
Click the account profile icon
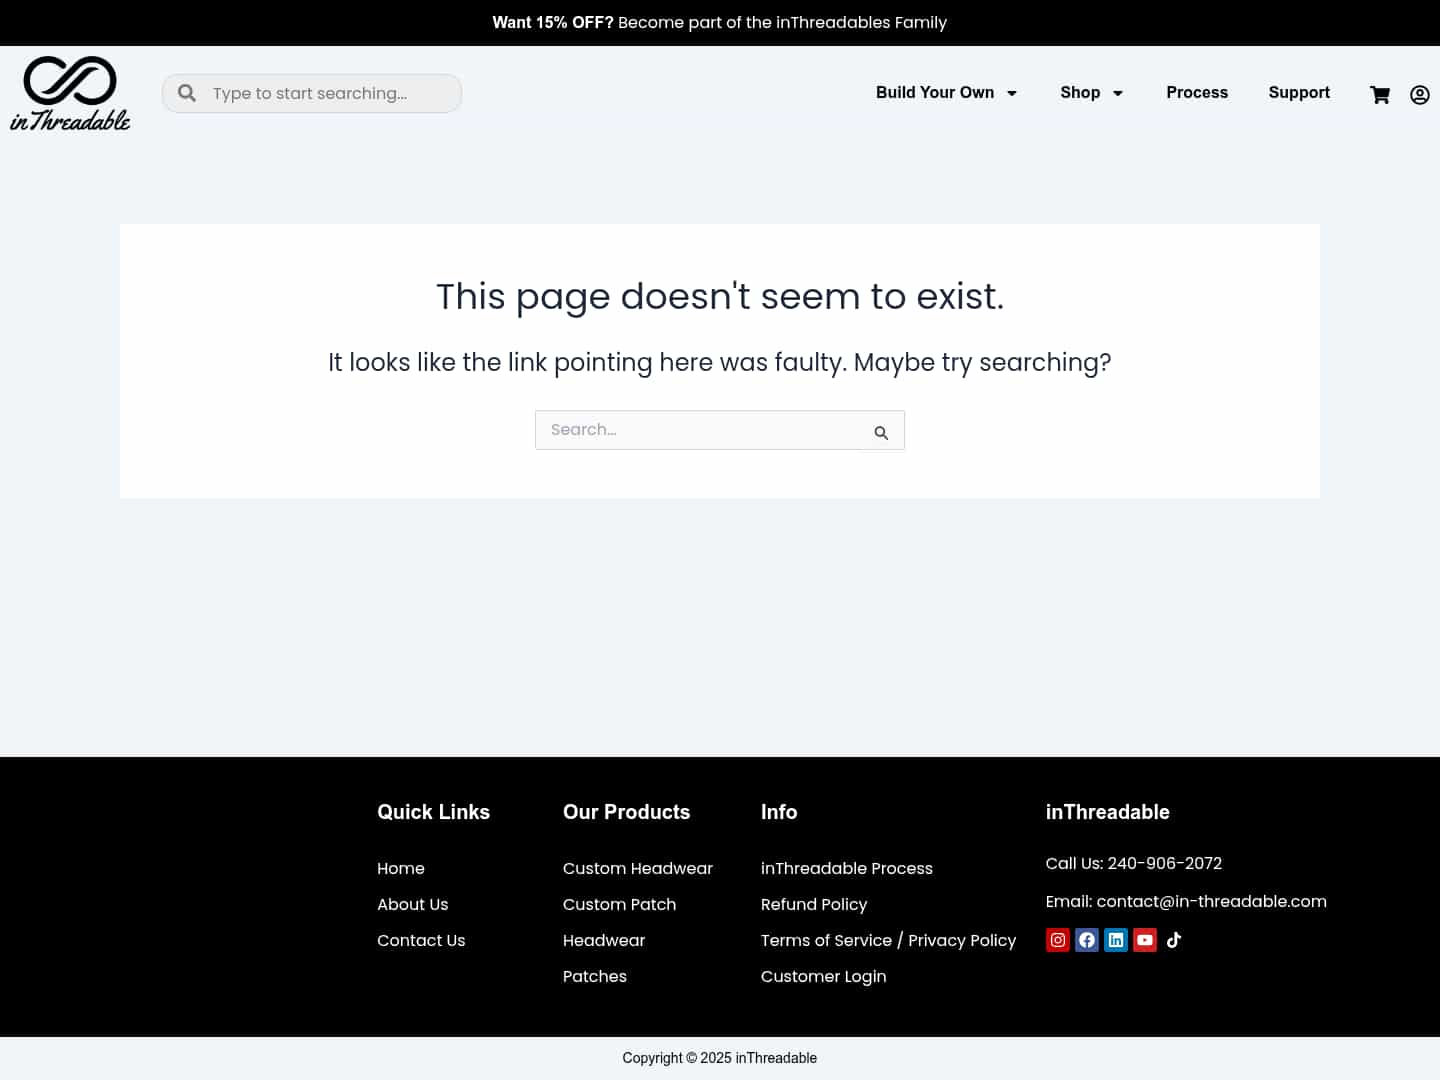click(x=1419, y=94)
